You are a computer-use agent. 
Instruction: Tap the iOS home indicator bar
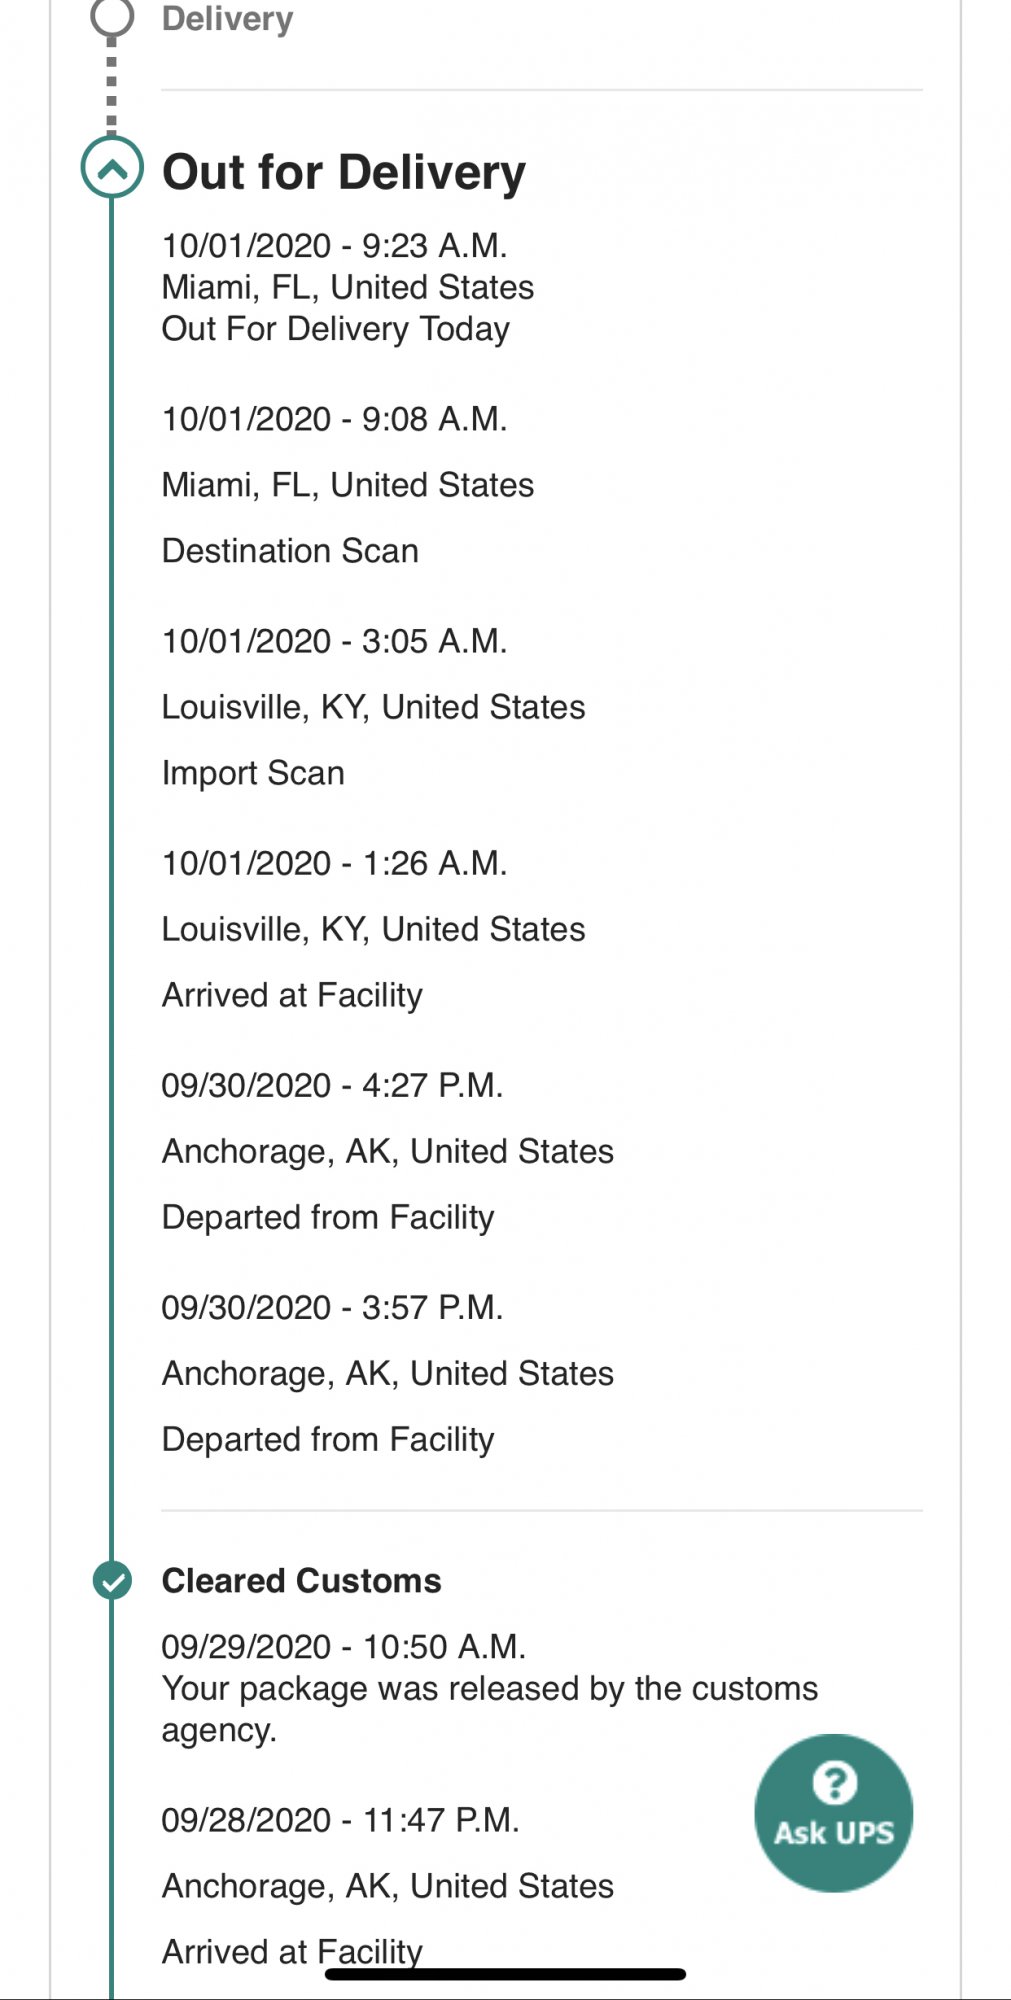(x=505, y=1974)
